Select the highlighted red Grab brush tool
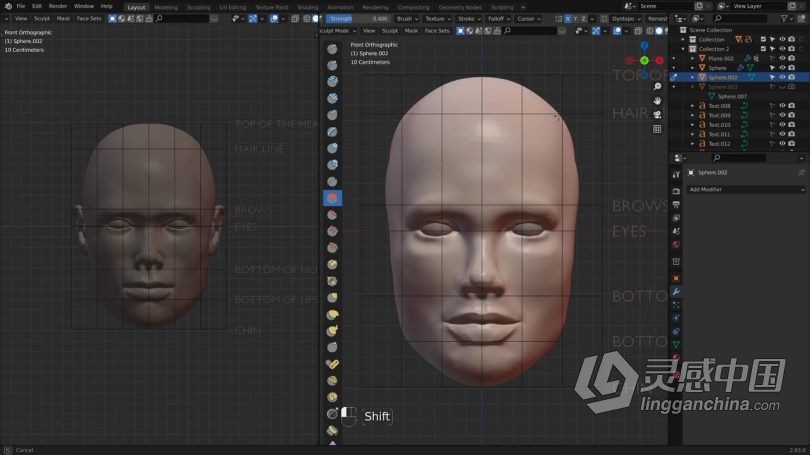 pos(333,198)
